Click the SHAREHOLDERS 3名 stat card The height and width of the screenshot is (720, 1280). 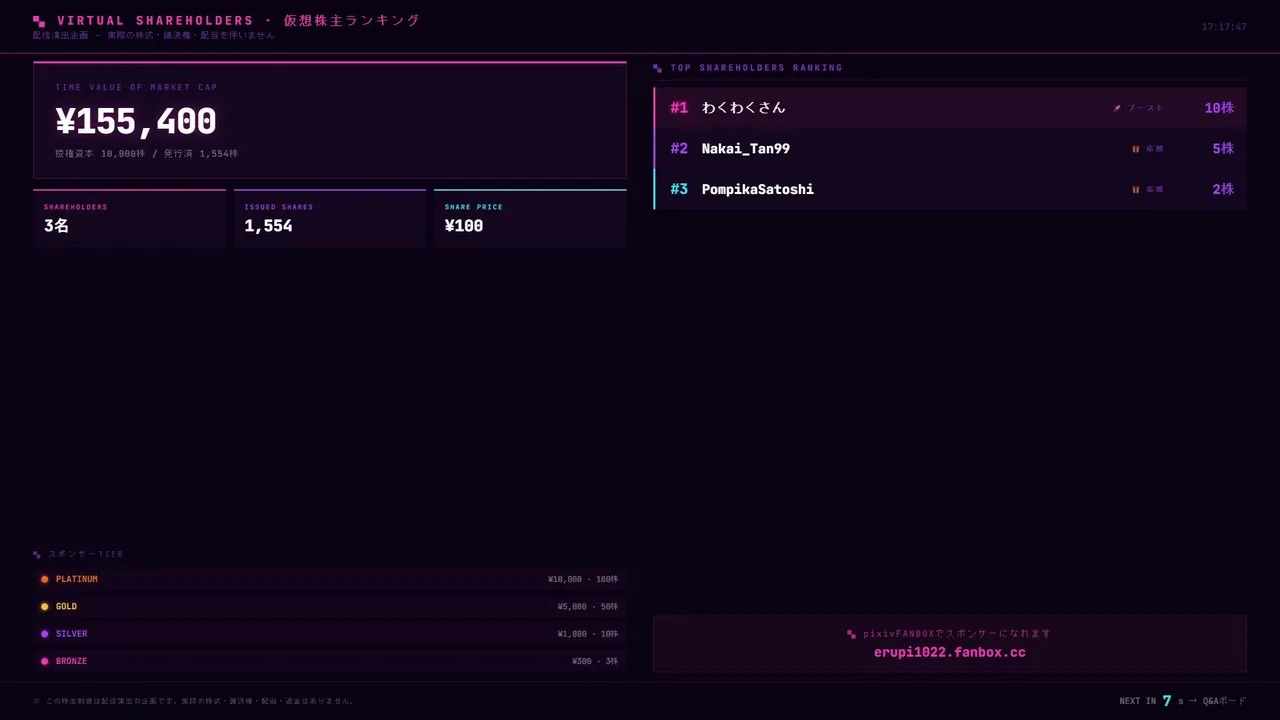tap(130, 218)
